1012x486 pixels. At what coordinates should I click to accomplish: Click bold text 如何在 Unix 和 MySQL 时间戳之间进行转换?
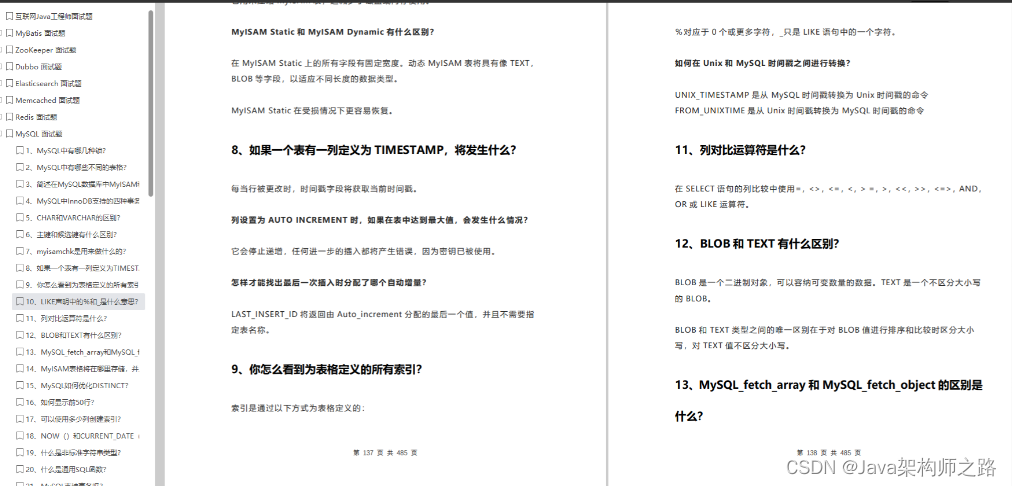click(762, 63)
